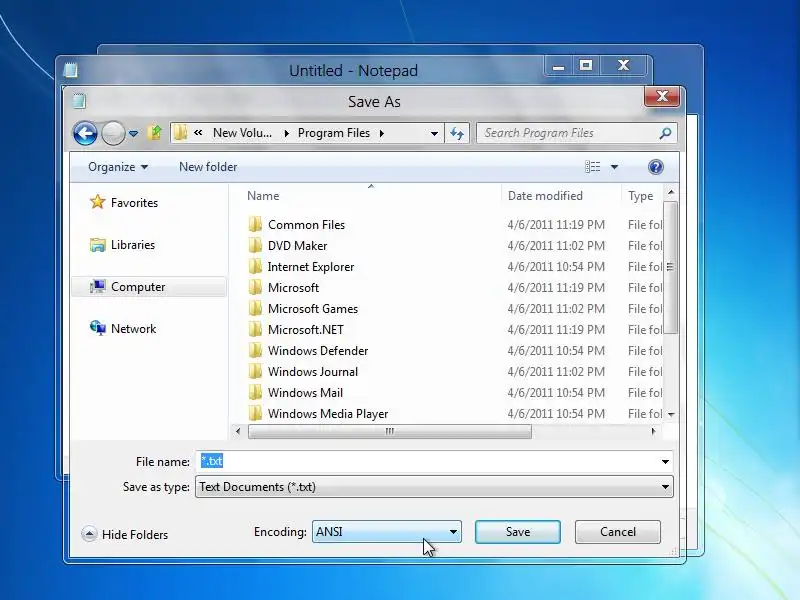Click the horizontal scroll left arrow

pyautogui.click(x=238, y=432)
